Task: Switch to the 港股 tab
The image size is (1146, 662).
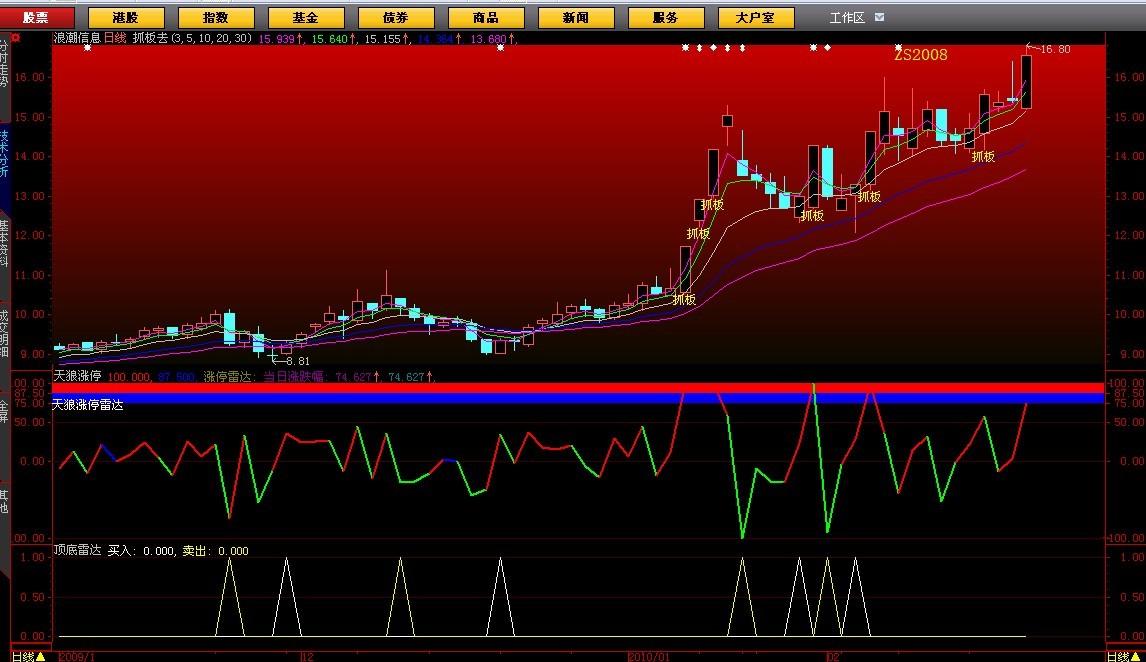Action: tap(125, 18)
